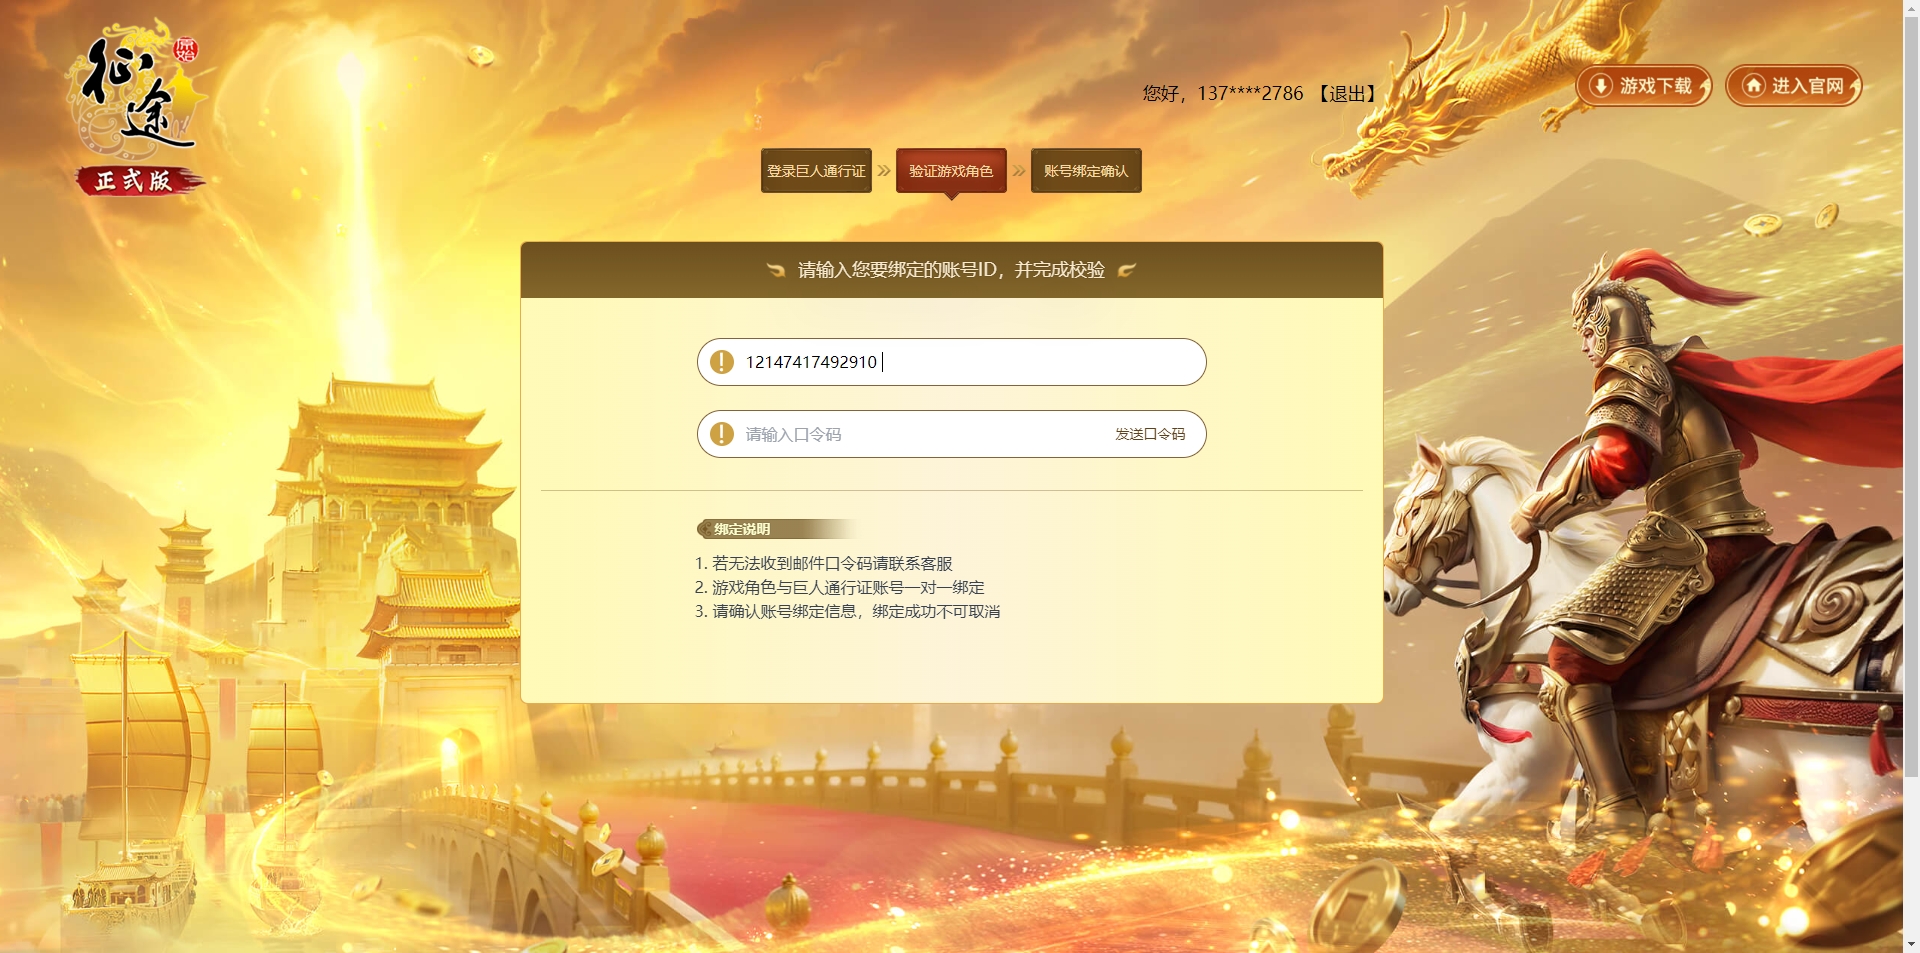Focus the account ID input field
This screenshot has height=953, width=1920.
[x=952, y=362]
